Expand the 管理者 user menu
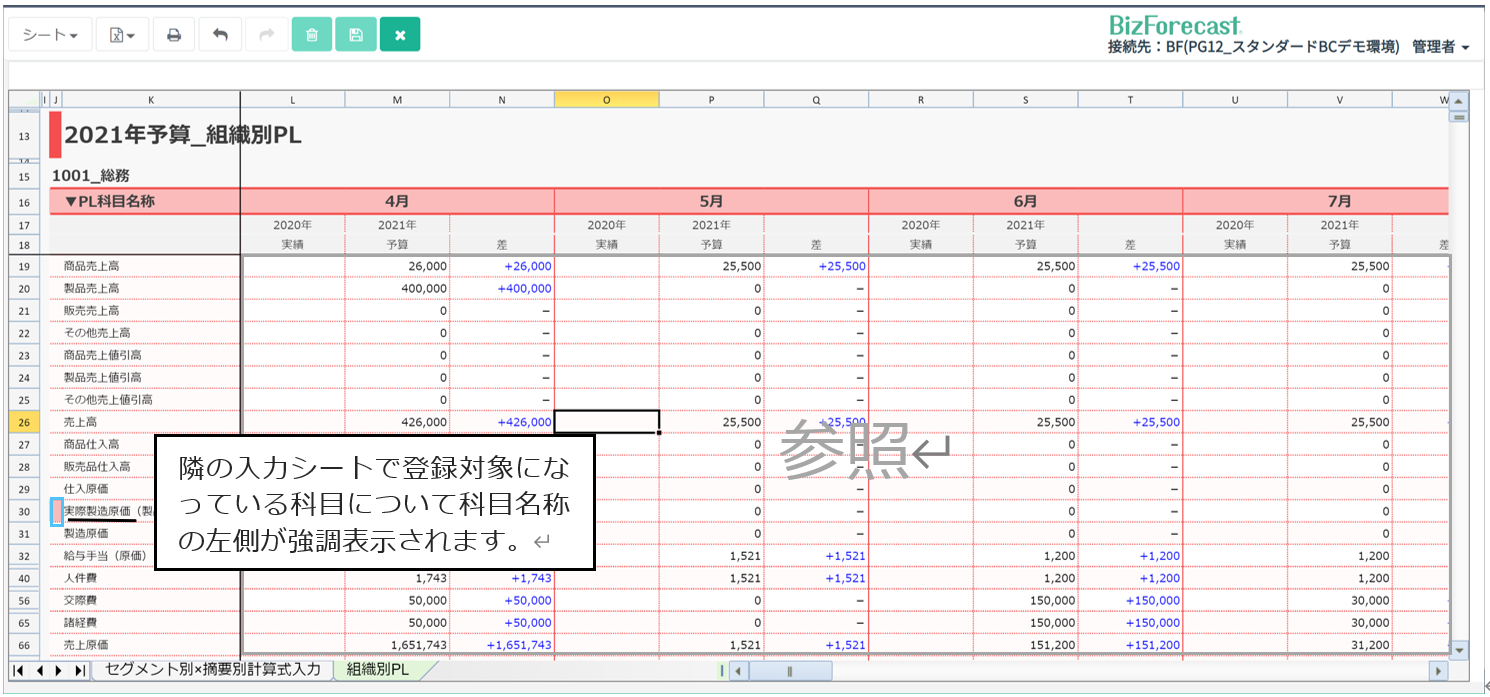1490x697 pixels. point(1440,47)
